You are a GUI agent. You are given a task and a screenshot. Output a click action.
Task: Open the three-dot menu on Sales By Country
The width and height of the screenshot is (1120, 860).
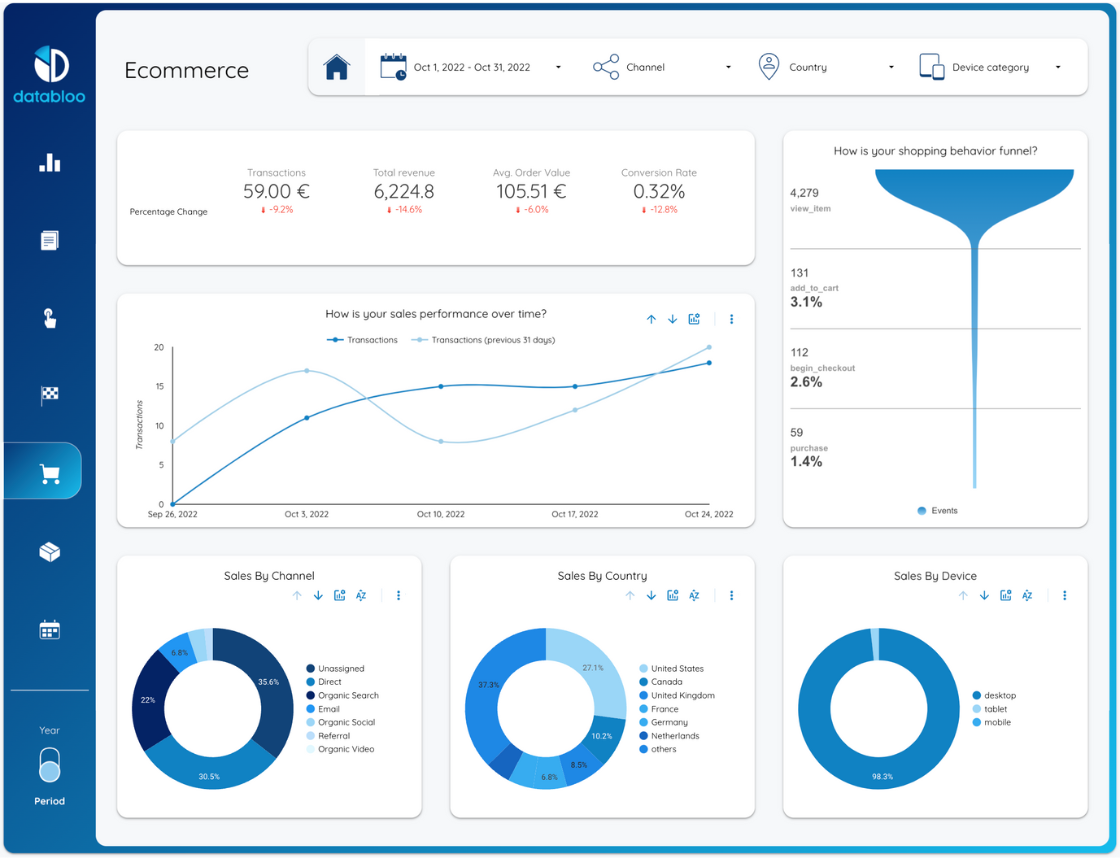point(731,595)
